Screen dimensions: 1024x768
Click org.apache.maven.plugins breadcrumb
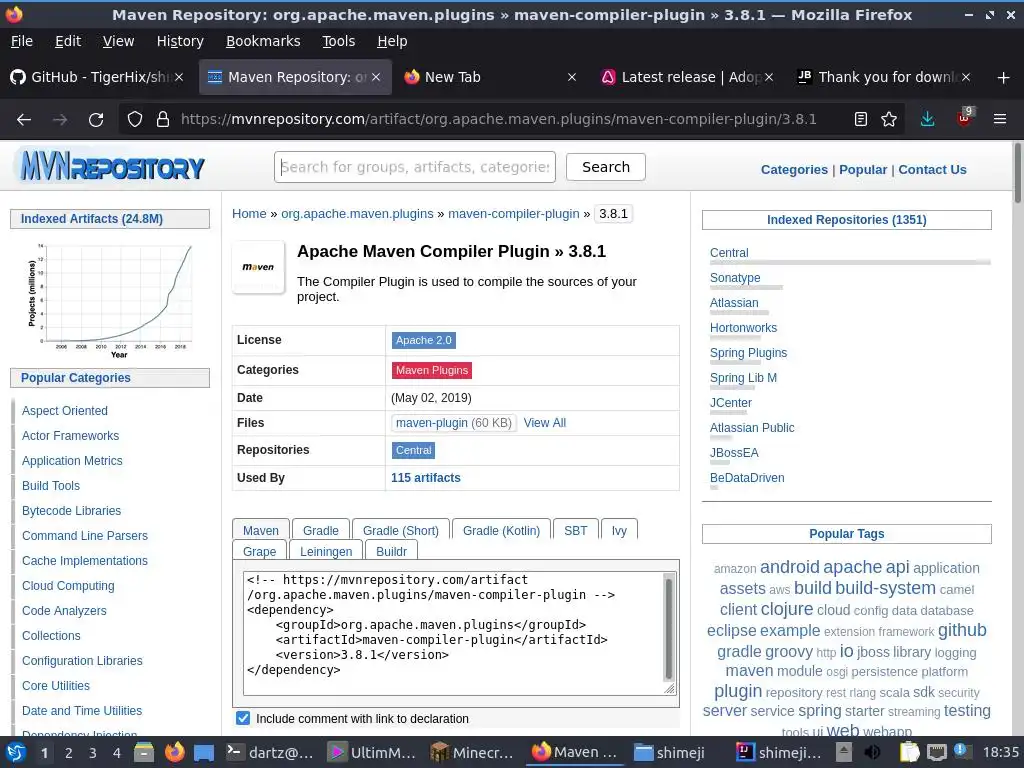(357, 214)
